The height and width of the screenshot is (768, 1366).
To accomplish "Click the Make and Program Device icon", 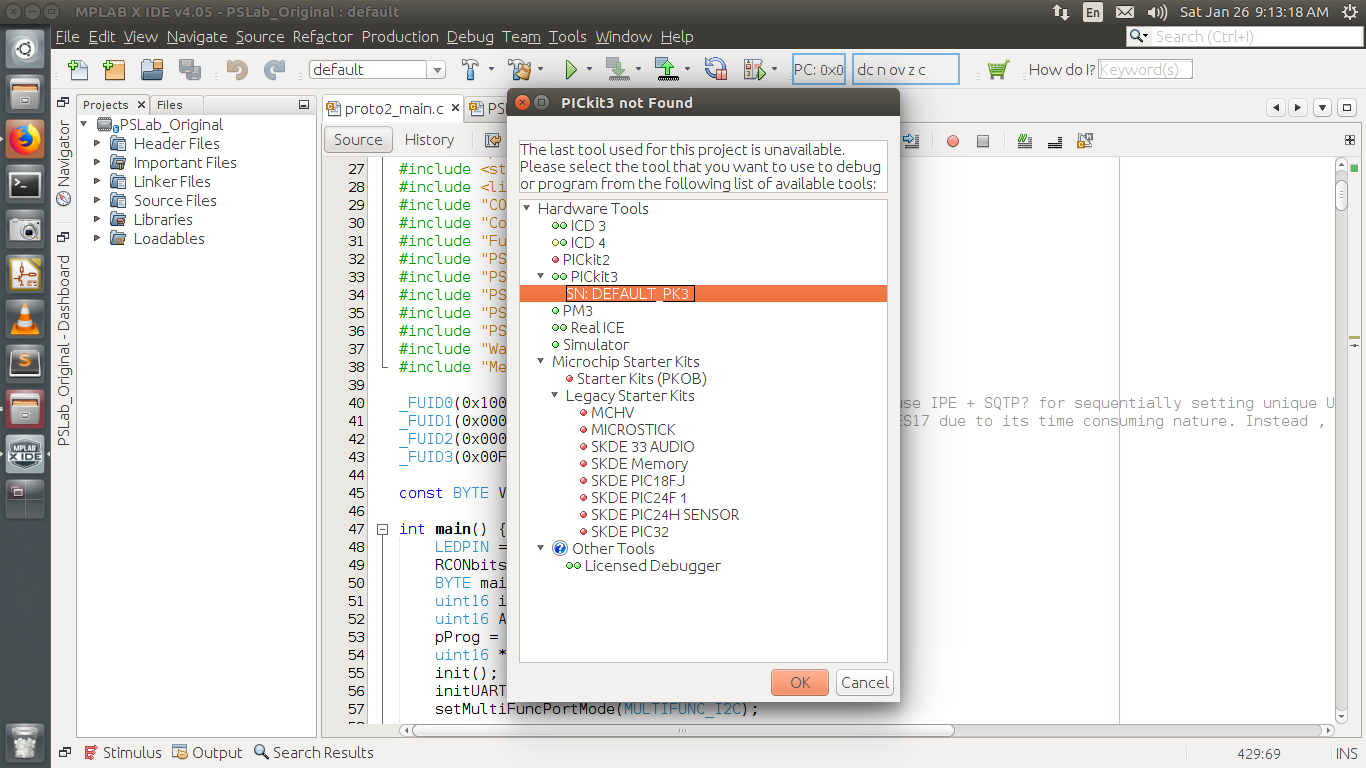I will point(617,70).
